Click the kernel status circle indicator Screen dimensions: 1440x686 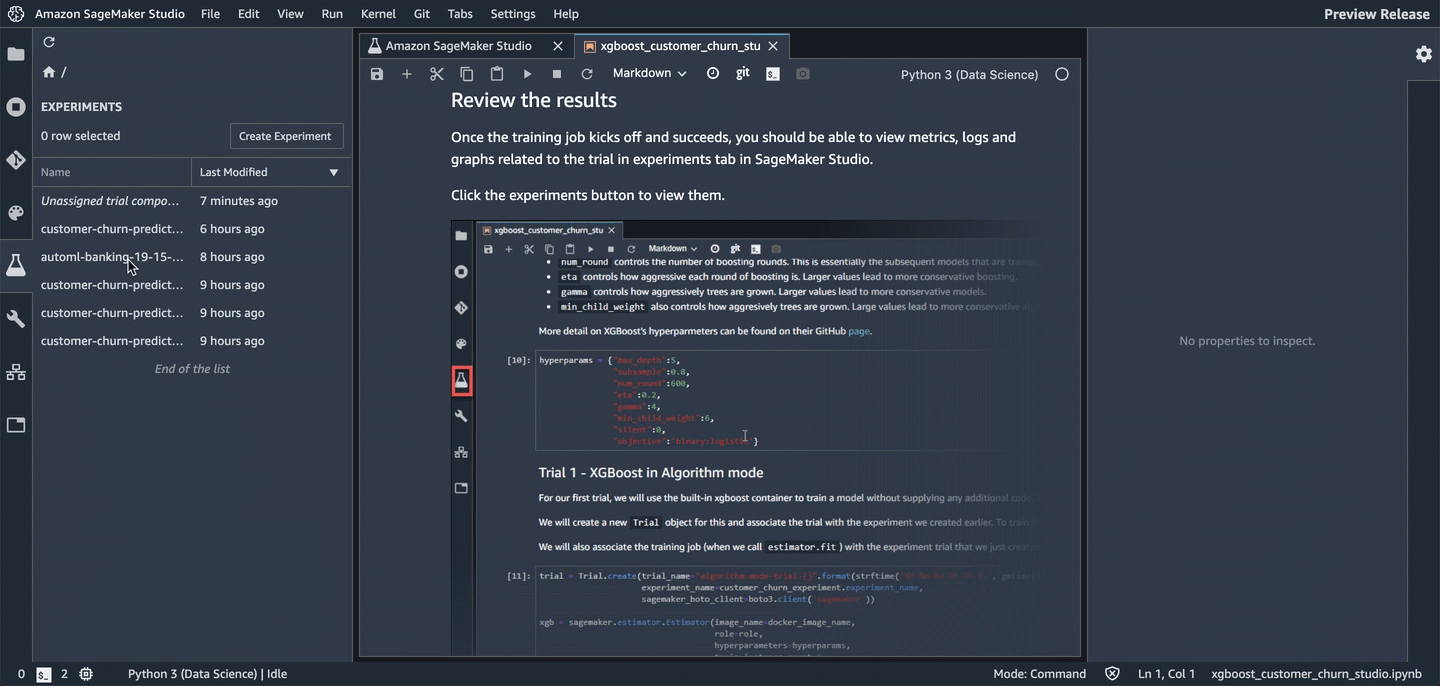[1062, 74]
